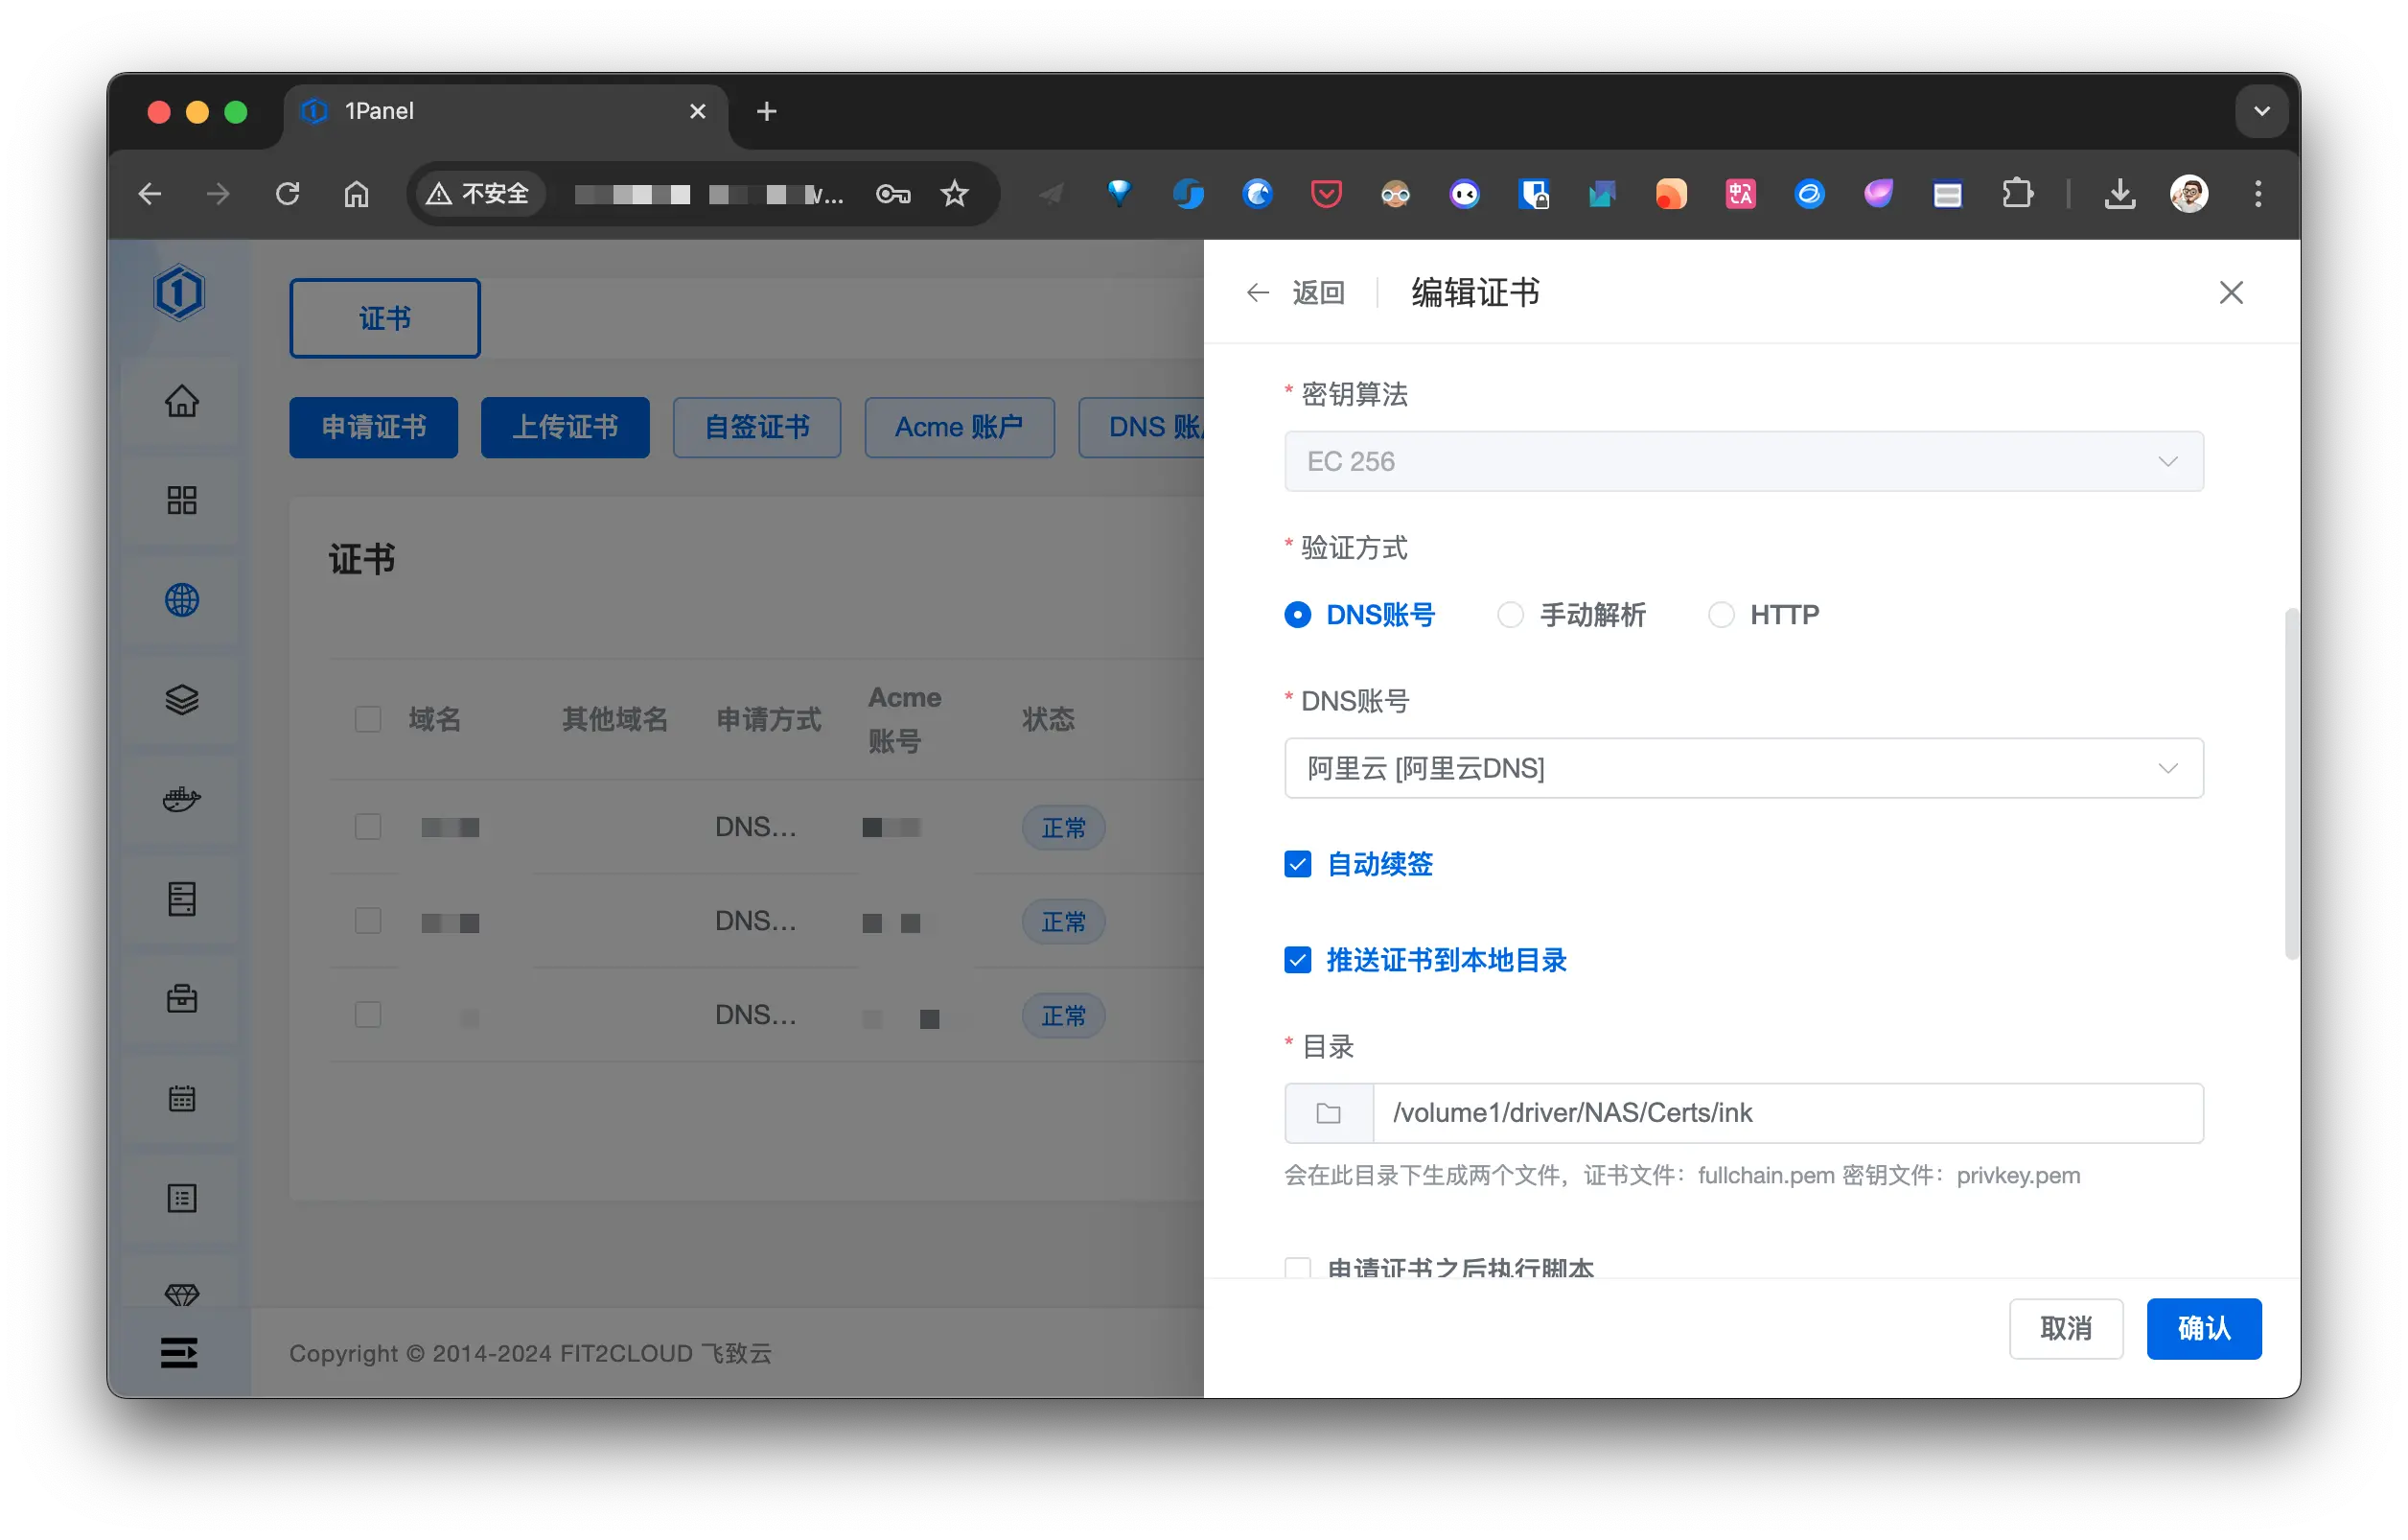This screenshot has width=2408, height=1540.
Task: Switch to the 证书 tab
Action: 384,317
